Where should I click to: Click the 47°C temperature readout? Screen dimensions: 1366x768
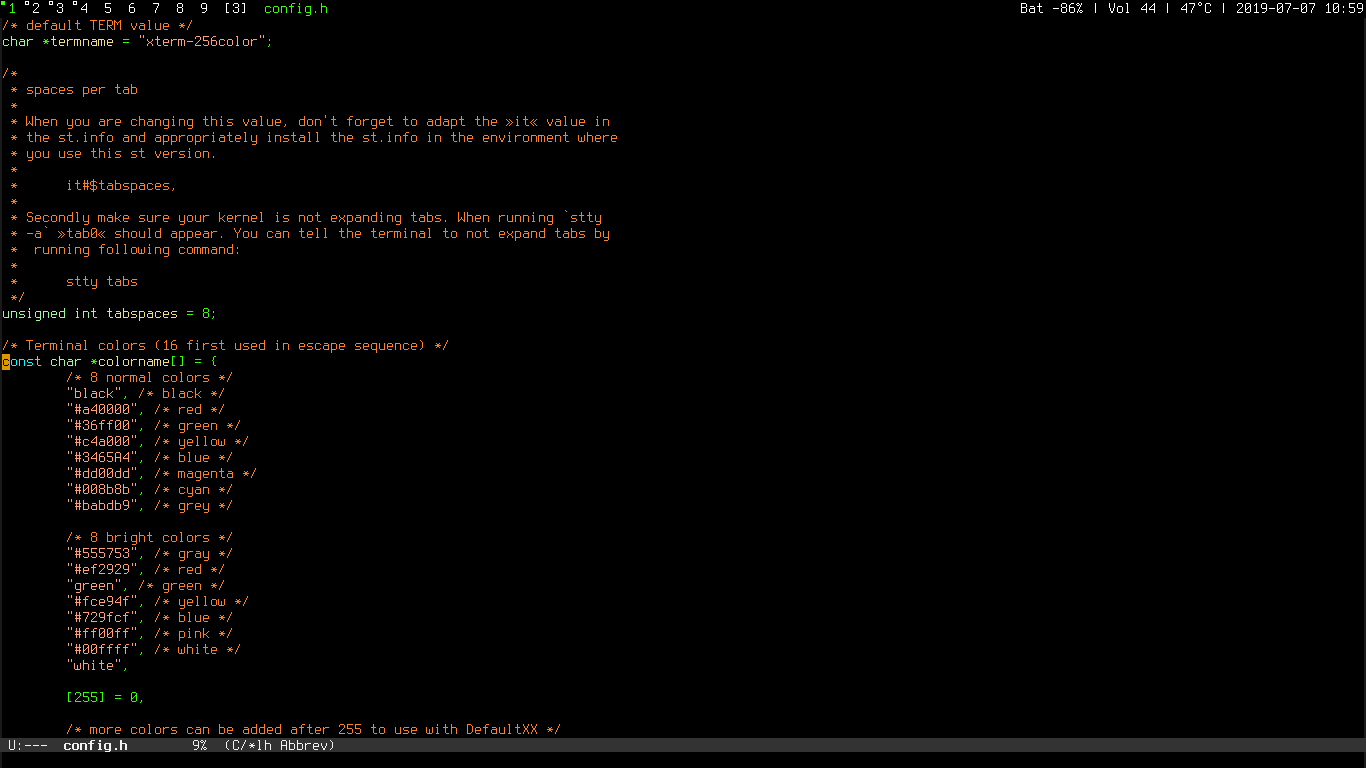pos(1195,9)
